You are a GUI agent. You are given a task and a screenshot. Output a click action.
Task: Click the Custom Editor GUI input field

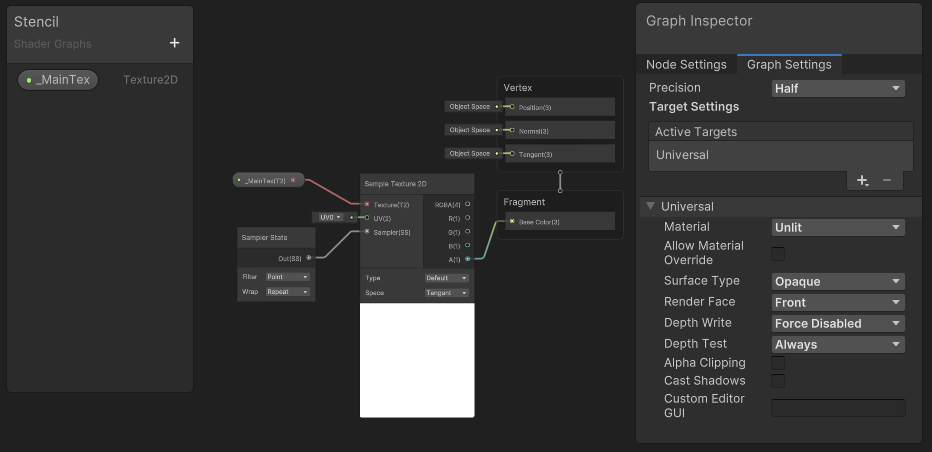(x=838, y=408)
